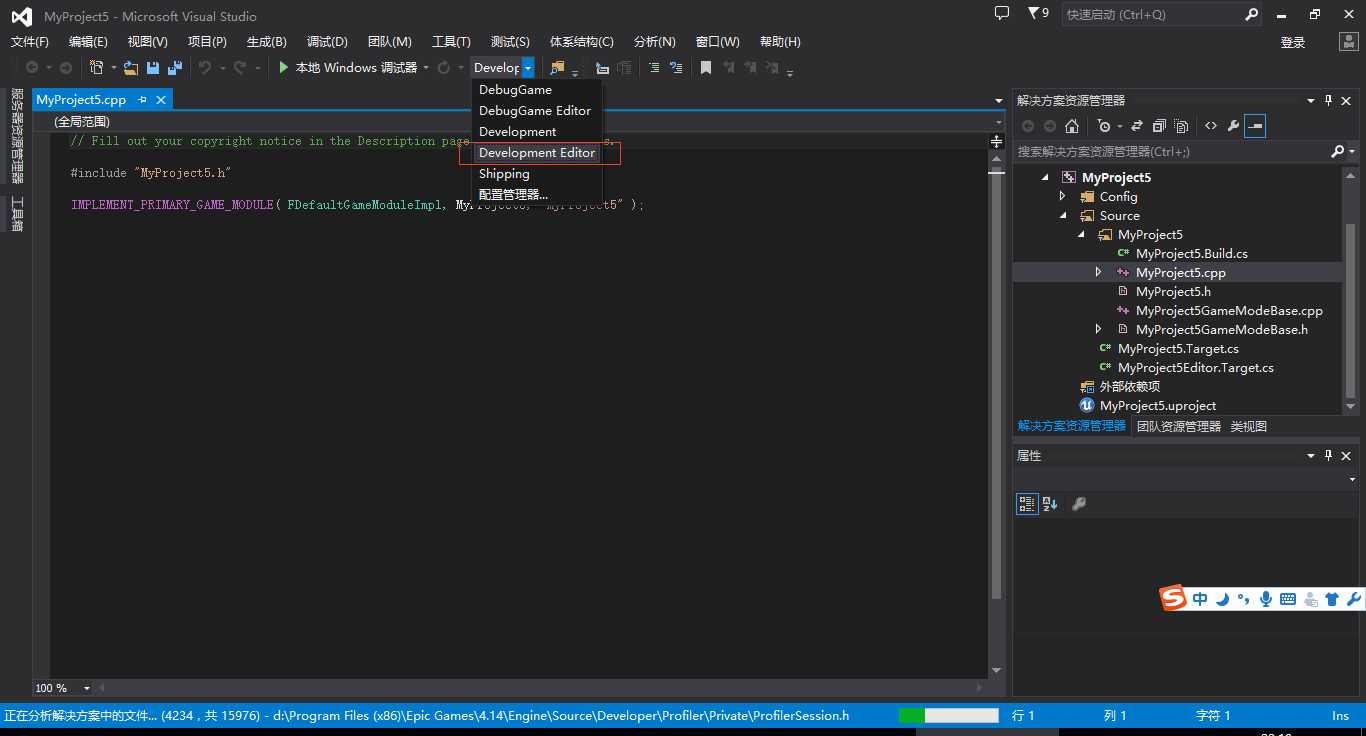The width and height of the screenshot is (1366, 736).
Task: Click the New Project icon in toolbar
Action: (x=96, y=67)
